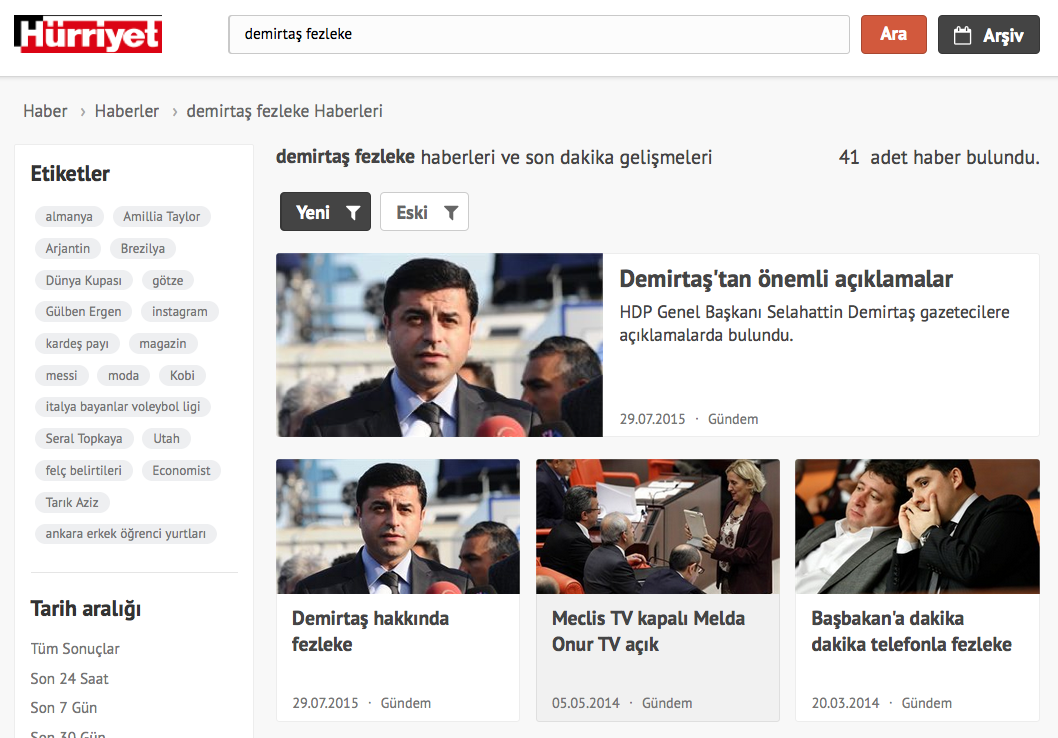Open Başbakan'a dakika dakika telefonla fezleke
The width and height of the screenshot is (1058, 738).
click(911, 631)
